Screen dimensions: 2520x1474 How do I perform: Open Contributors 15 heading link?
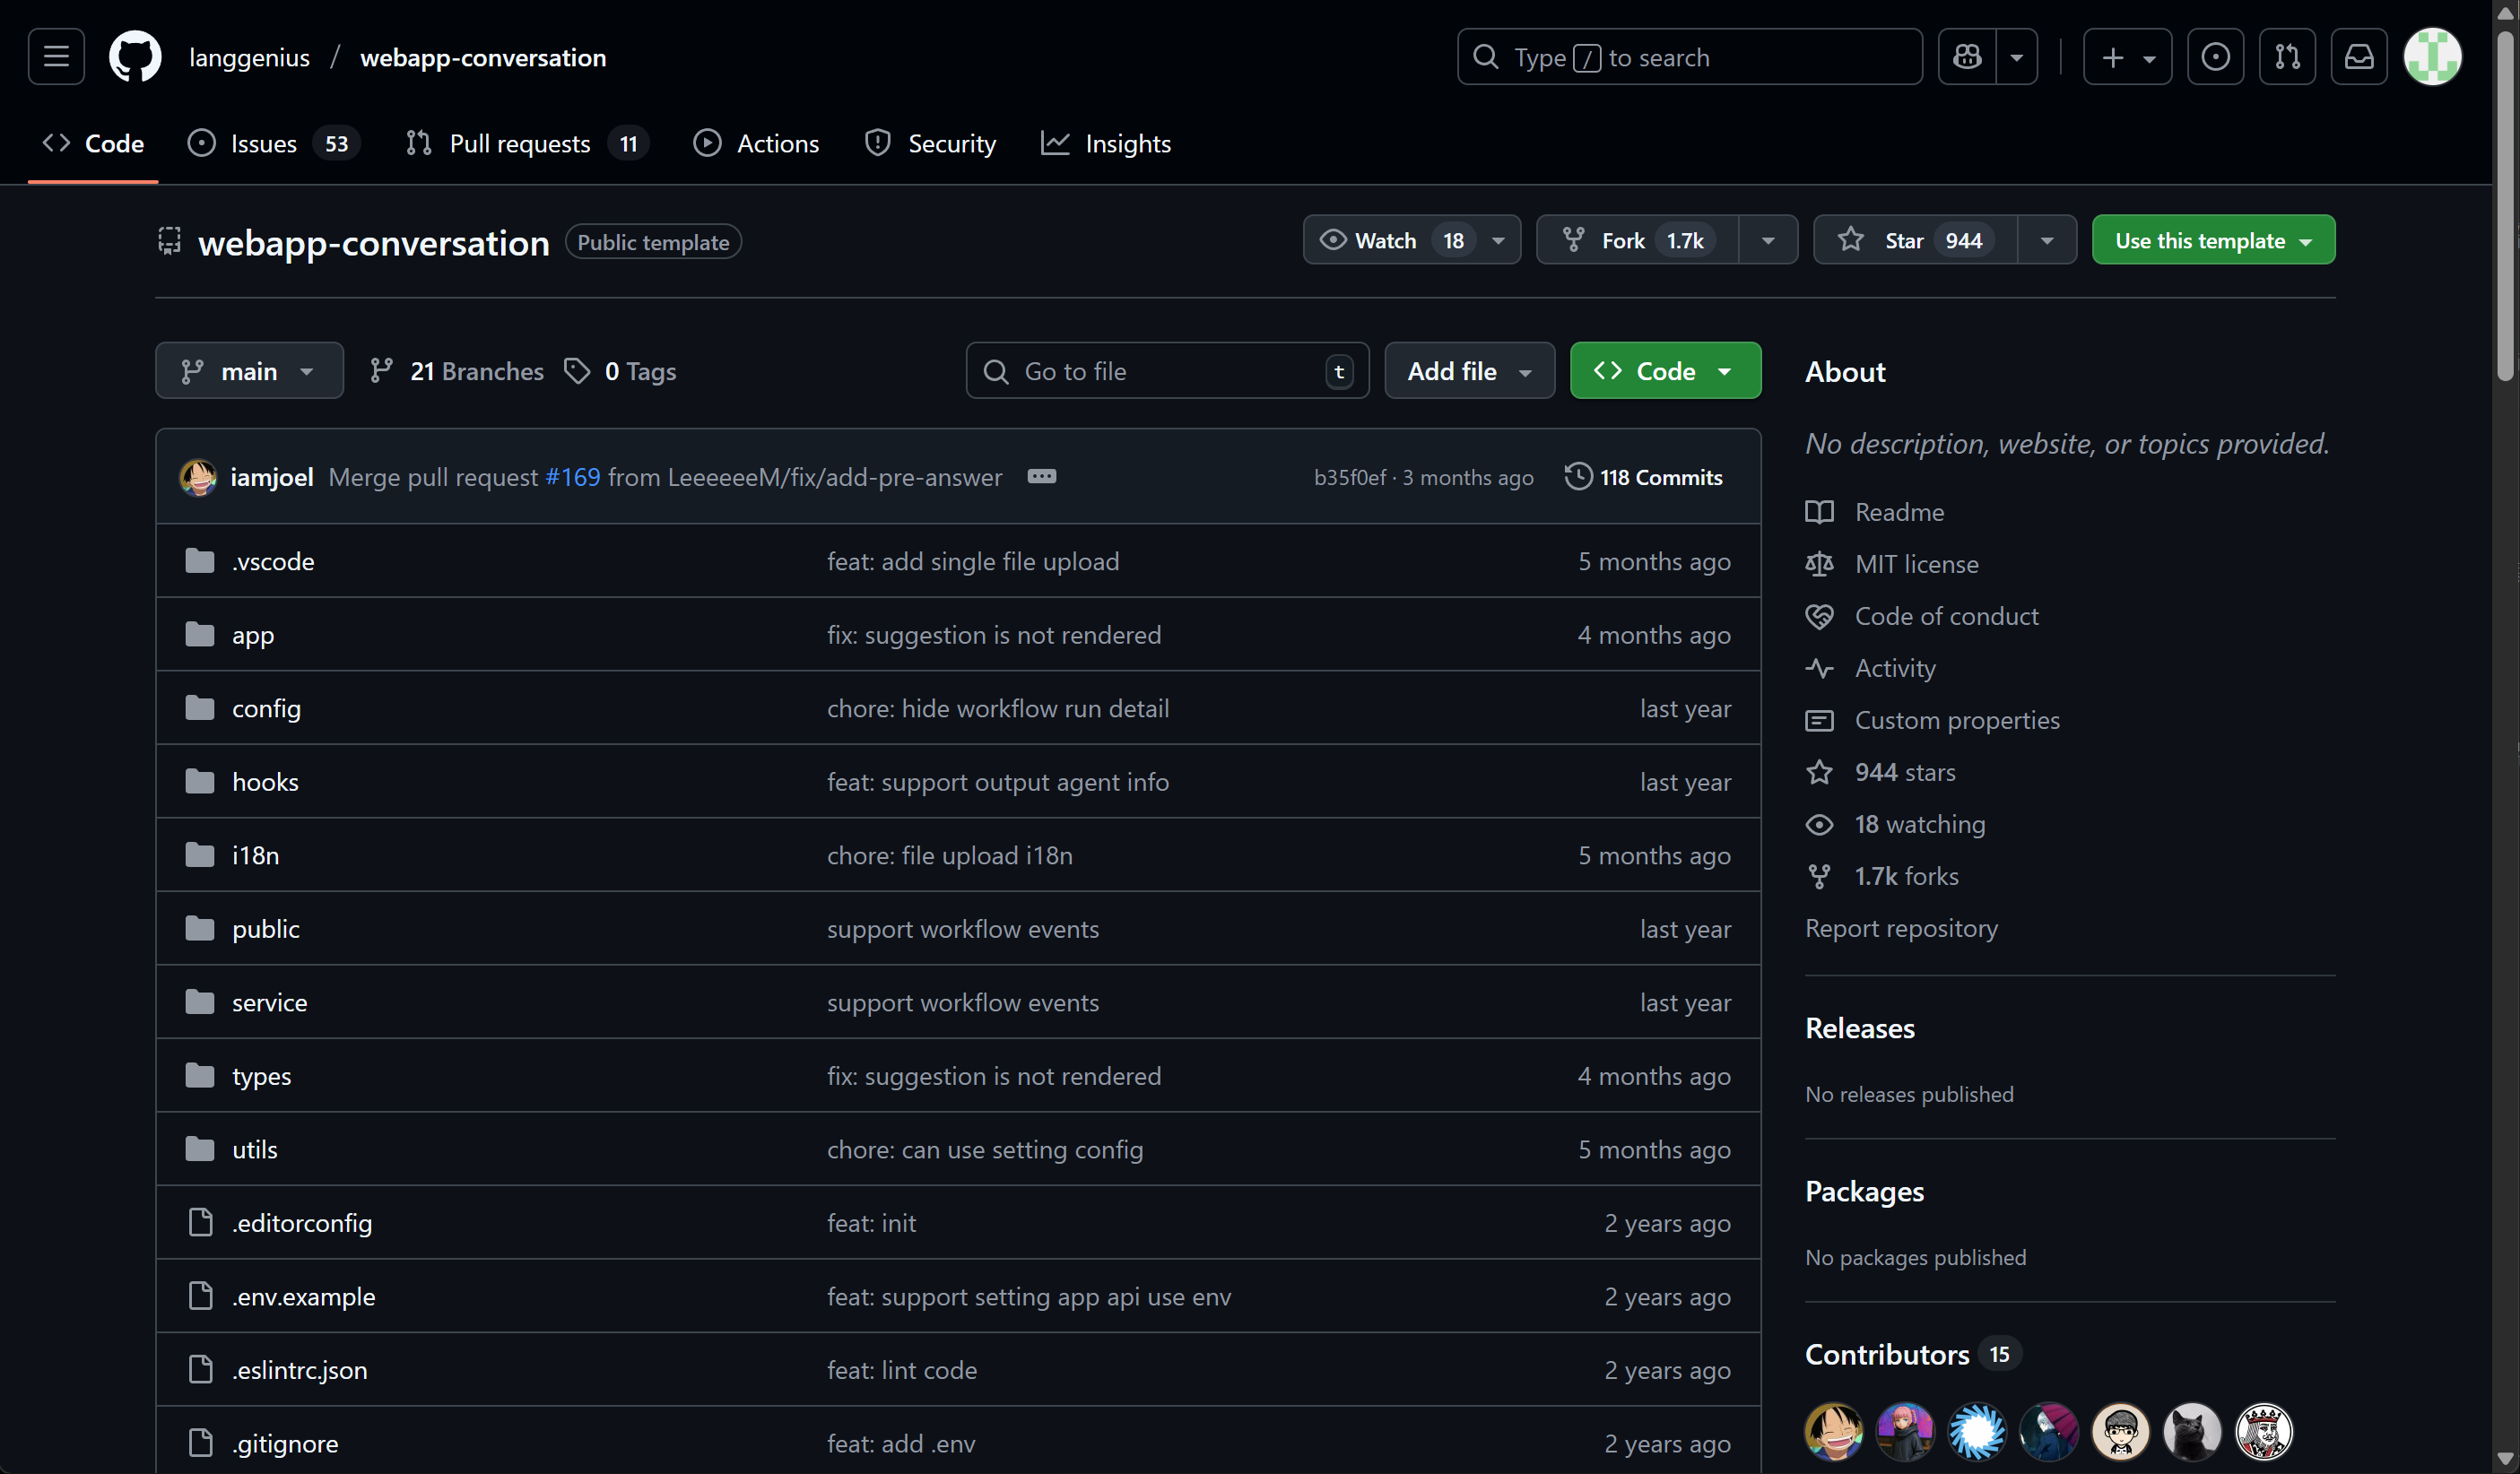(1913, 1354)
